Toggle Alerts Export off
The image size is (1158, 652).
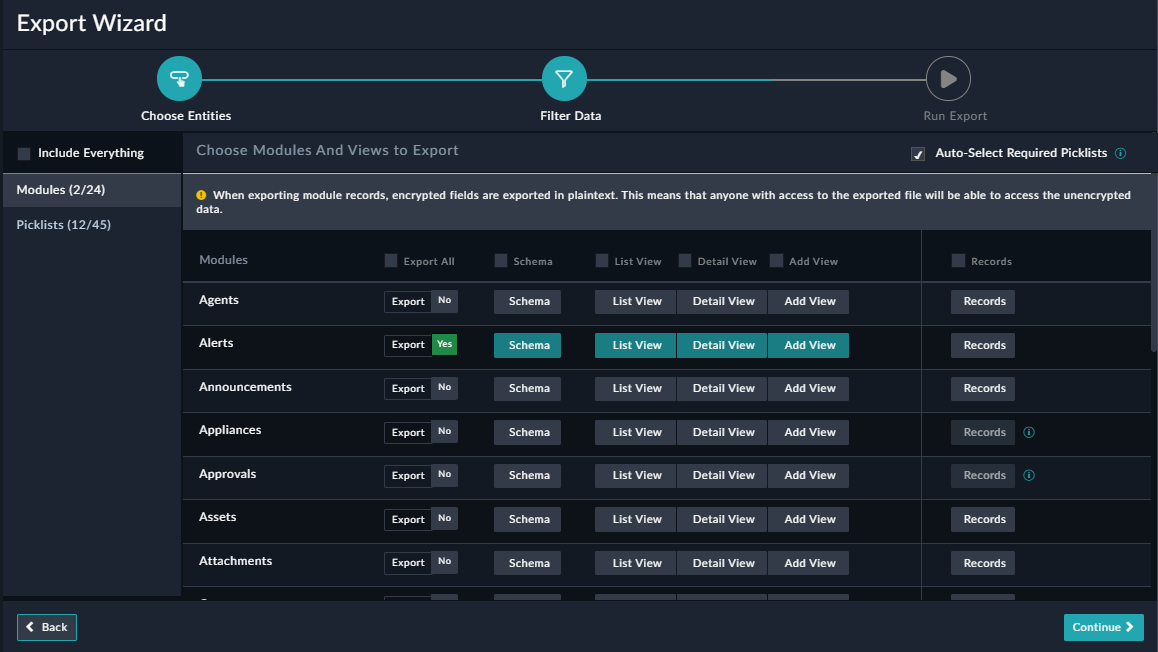(420, 344)
